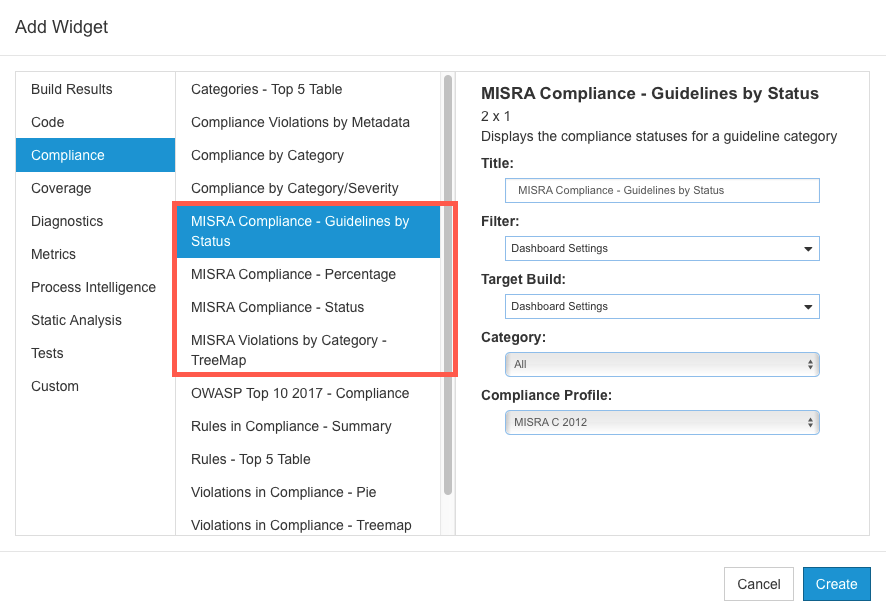Cancel the Add Widget dialog

point(758,584)
